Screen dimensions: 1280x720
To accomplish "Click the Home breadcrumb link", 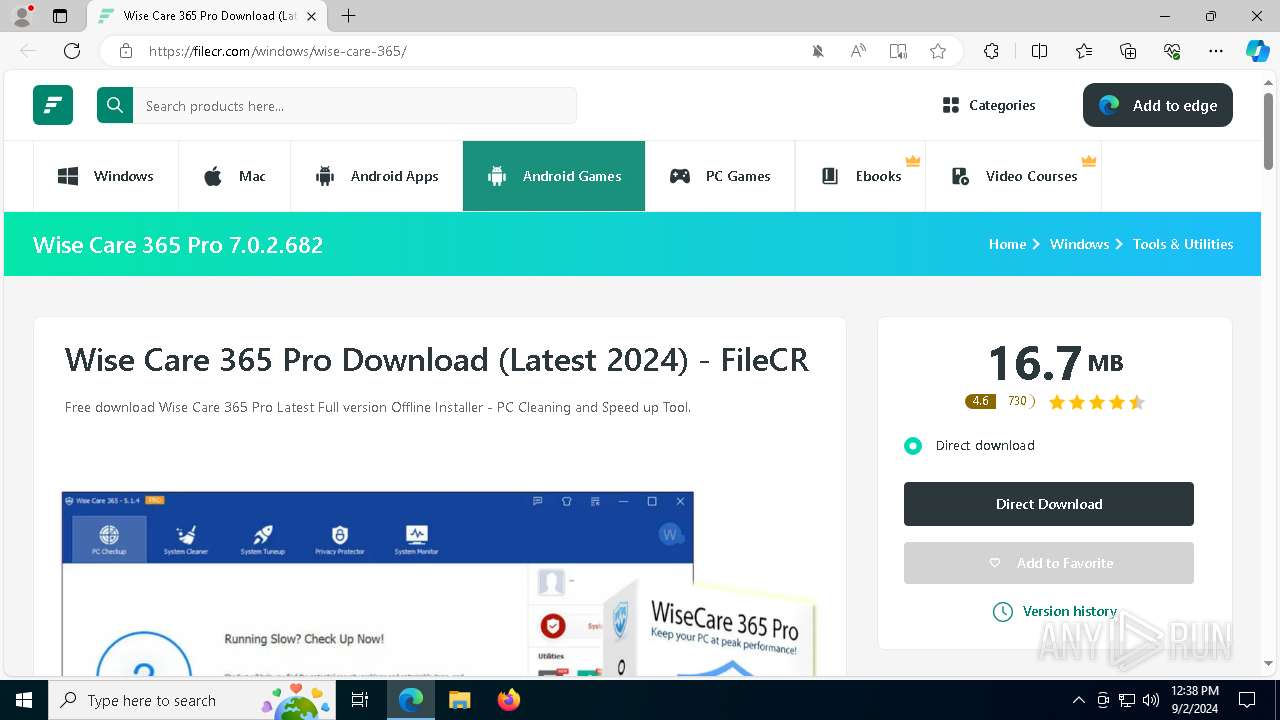I will click(1007, 244).
